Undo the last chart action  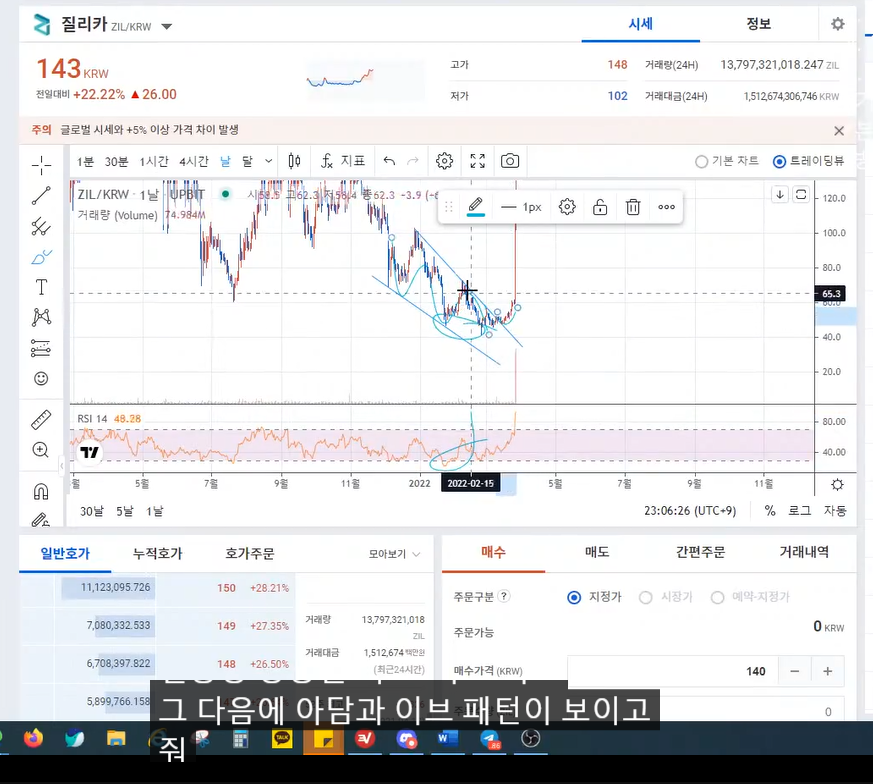389,161
